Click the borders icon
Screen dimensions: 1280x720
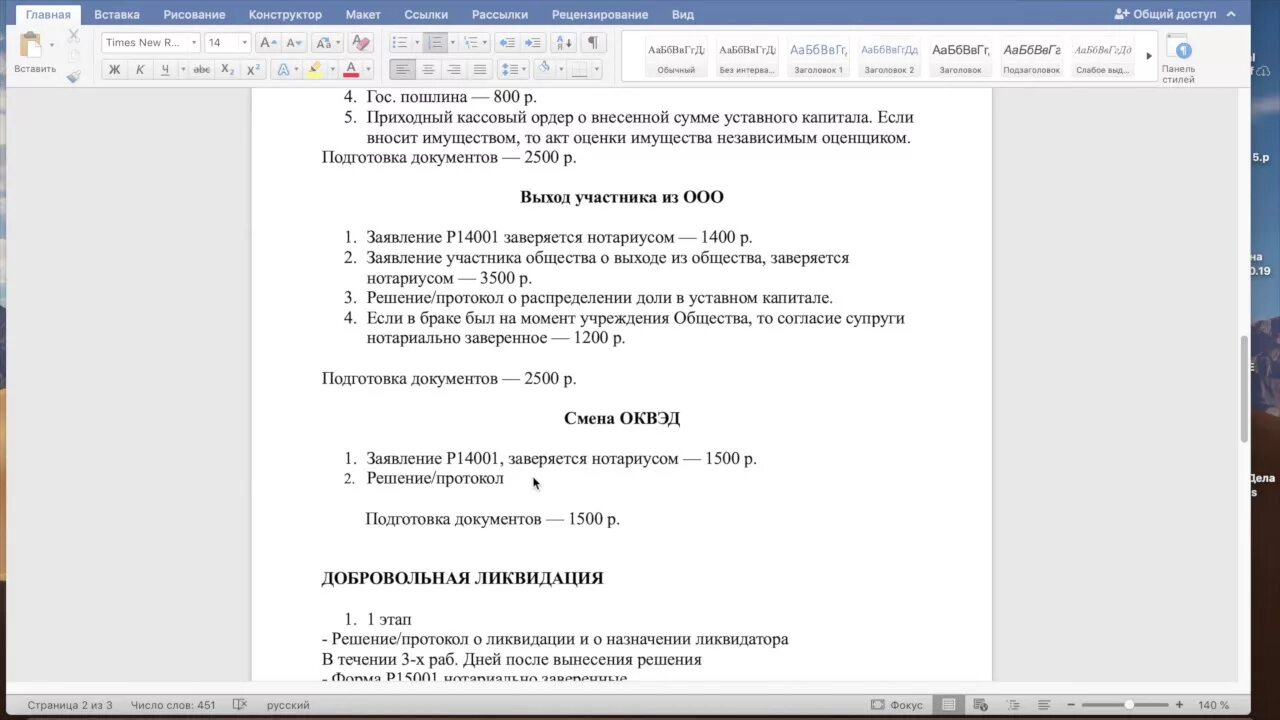tap(579, 69)
